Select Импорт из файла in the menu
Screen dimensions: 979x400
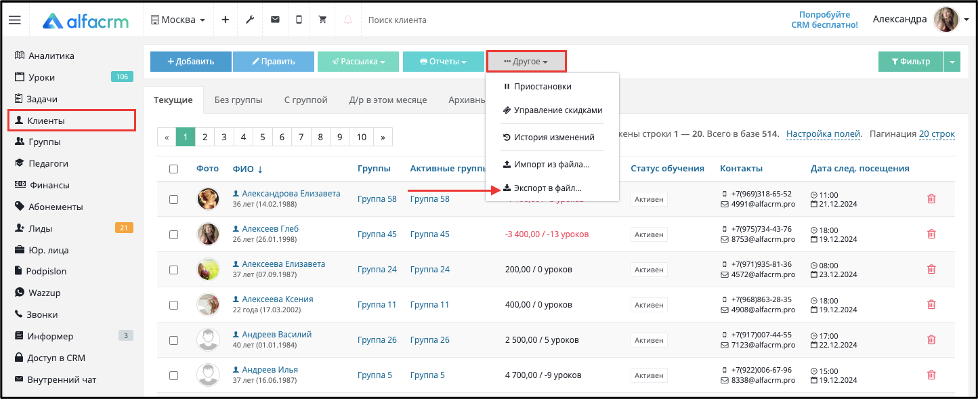[x=546, y=165]
